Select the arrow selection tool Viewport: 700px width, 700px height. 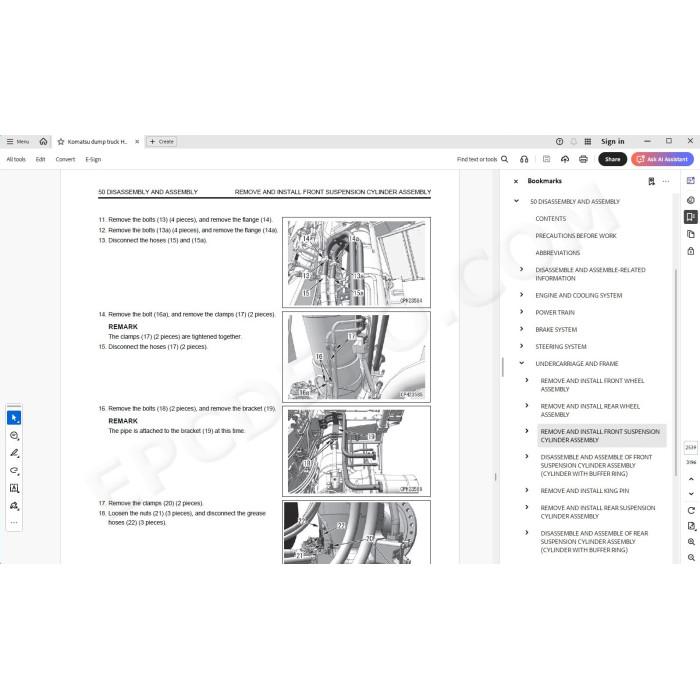click(x=14, y=418)
